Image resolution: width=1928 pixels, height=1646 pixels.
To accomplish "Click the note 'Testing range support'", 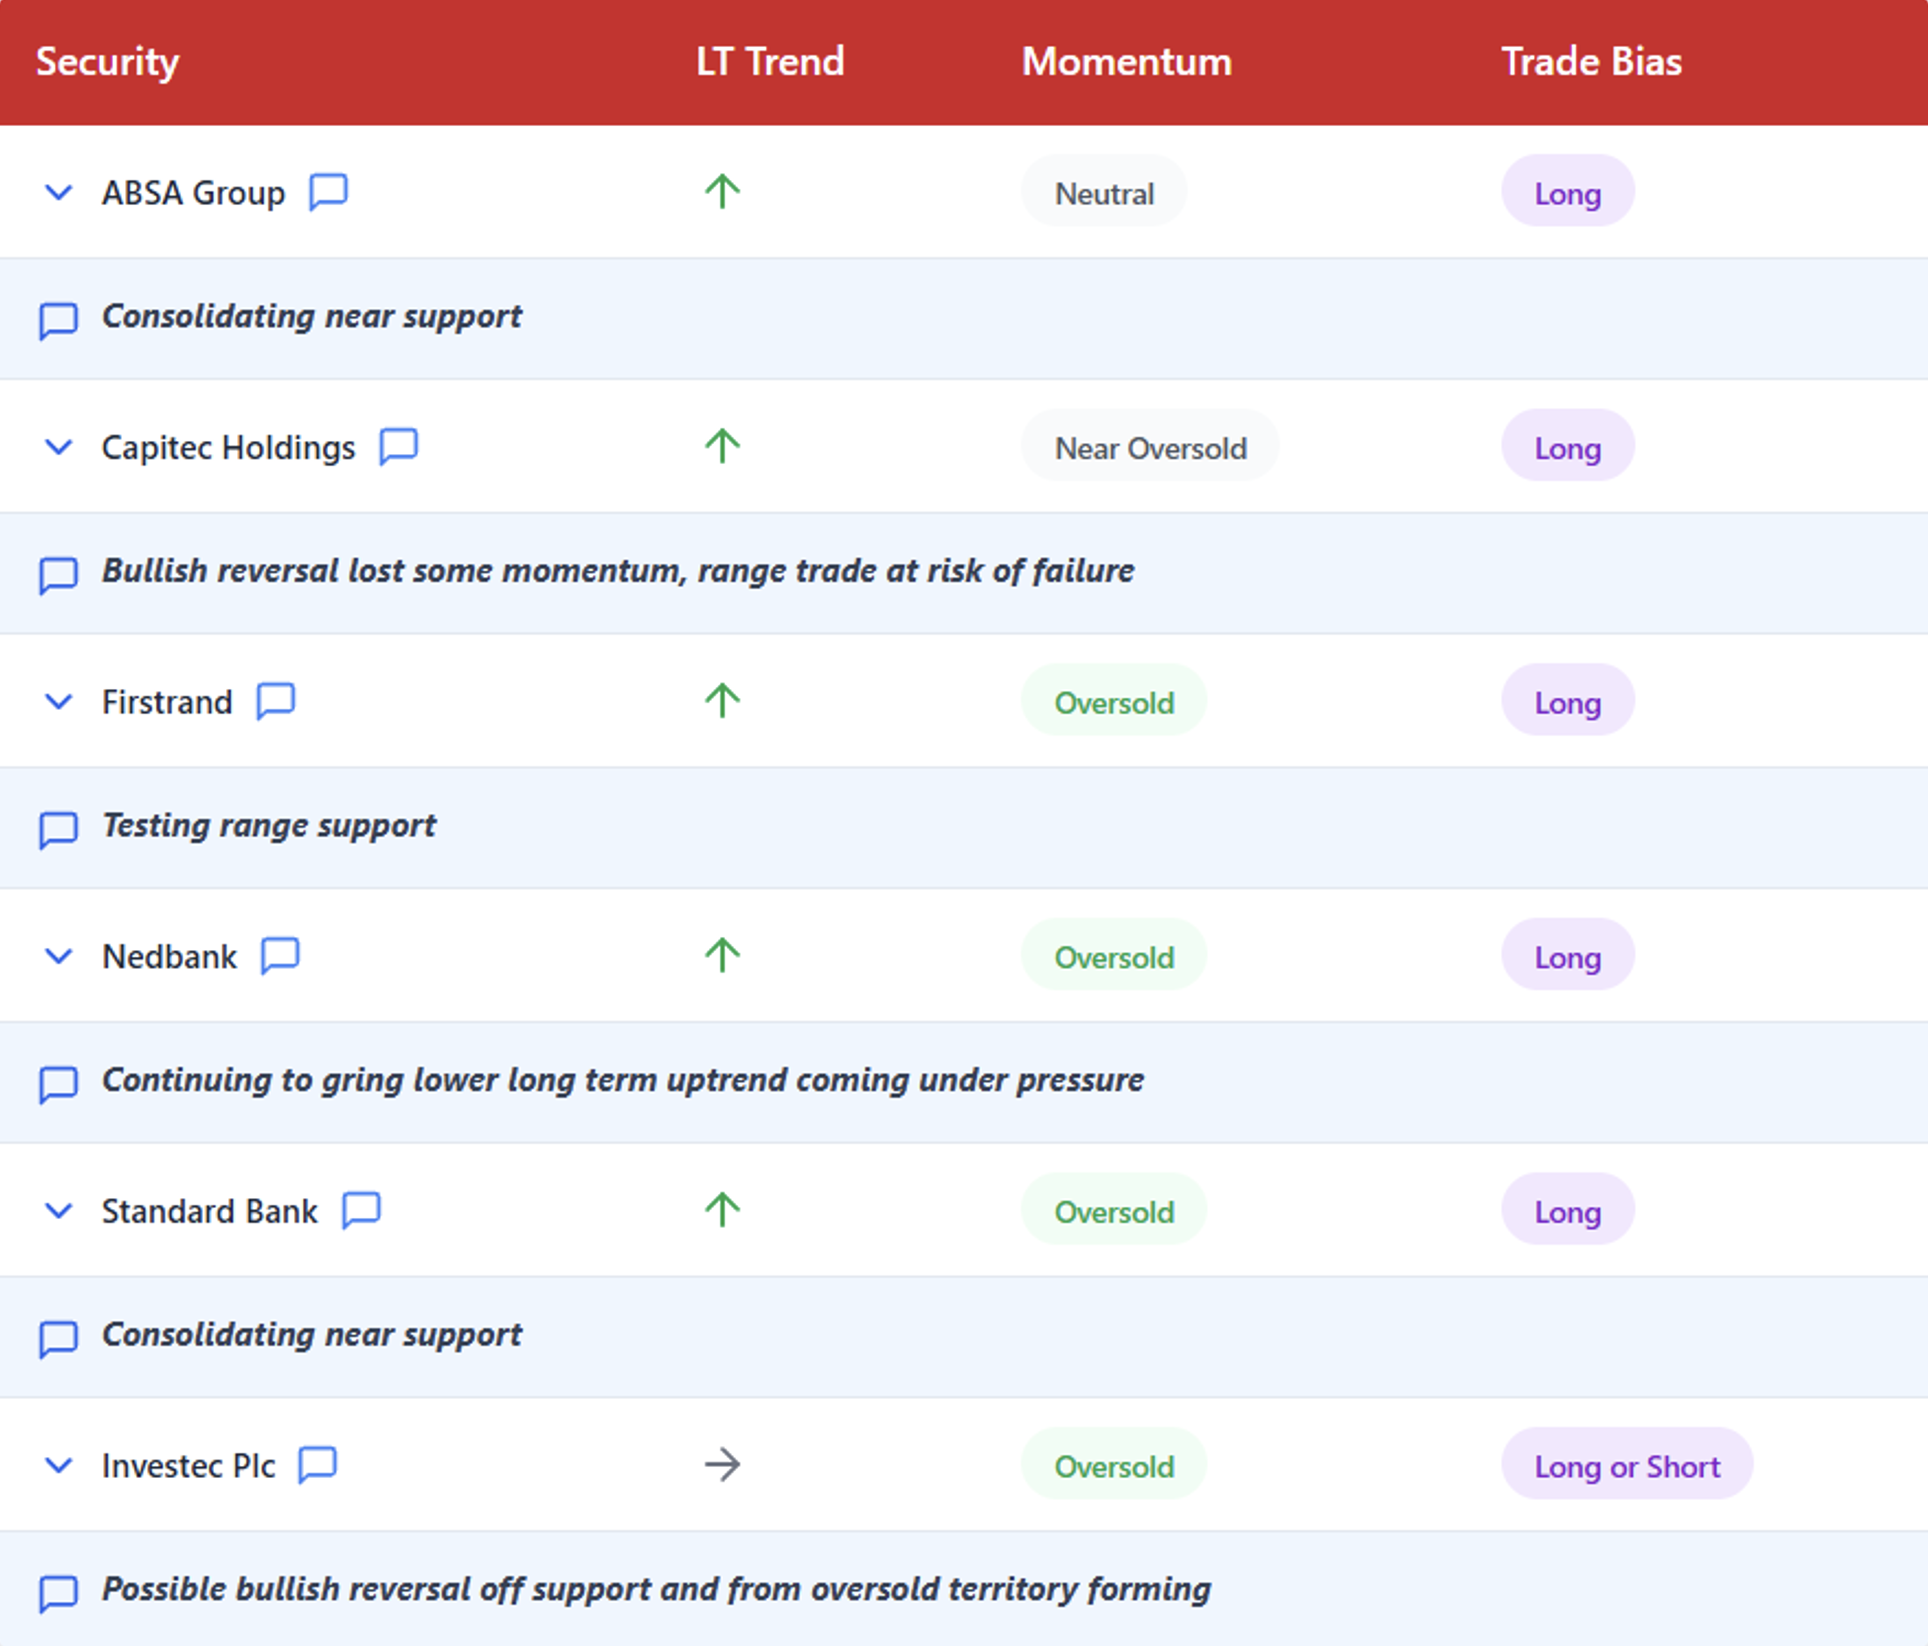I will point(269,826).
